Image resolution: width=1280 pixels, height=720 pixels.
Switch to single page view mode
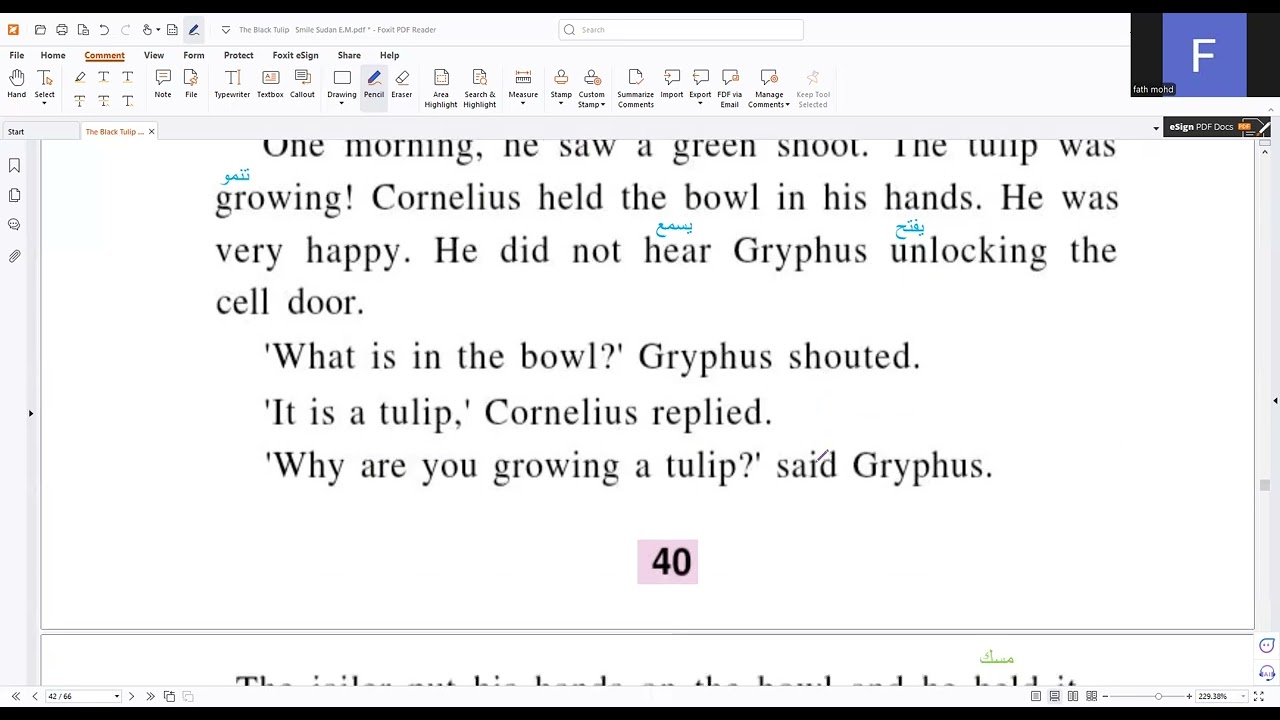tap(1036, 696)
